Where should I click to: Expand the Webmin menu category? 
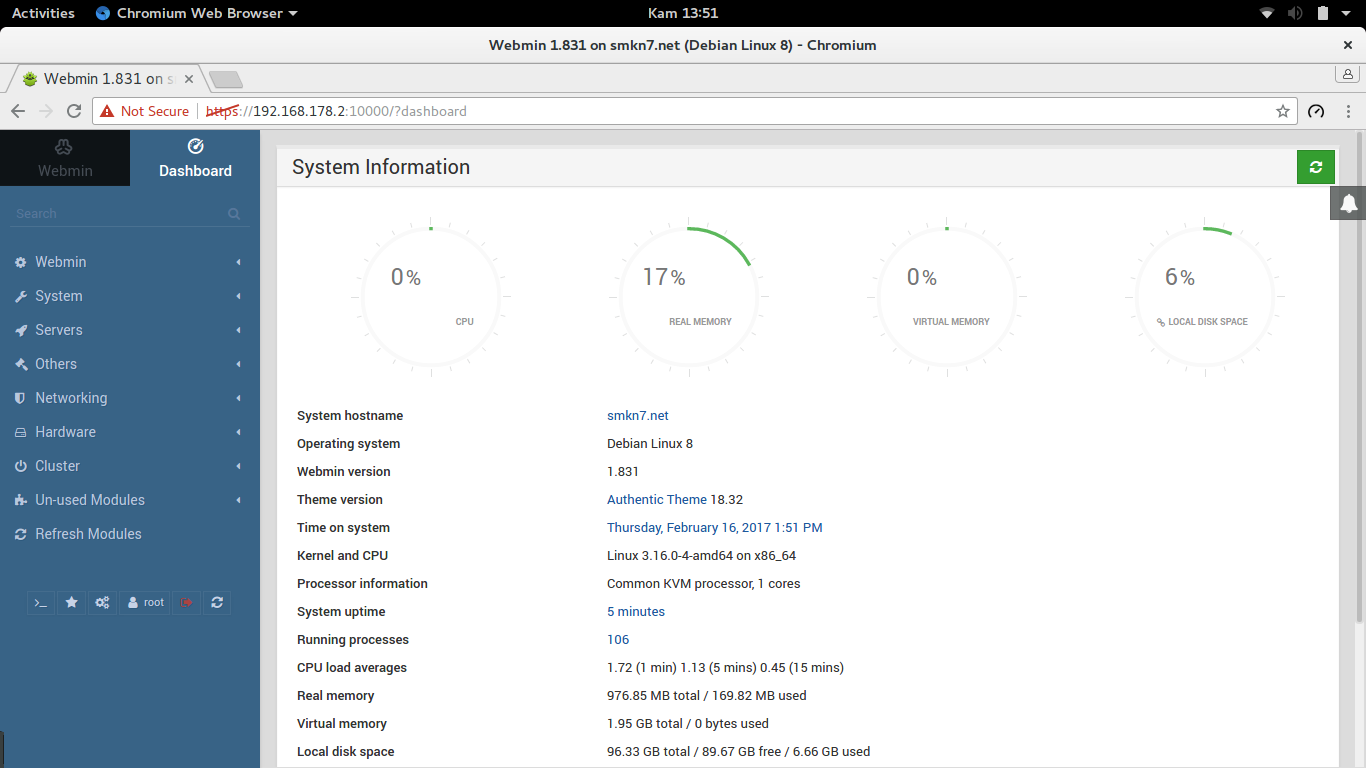[130, 262]
